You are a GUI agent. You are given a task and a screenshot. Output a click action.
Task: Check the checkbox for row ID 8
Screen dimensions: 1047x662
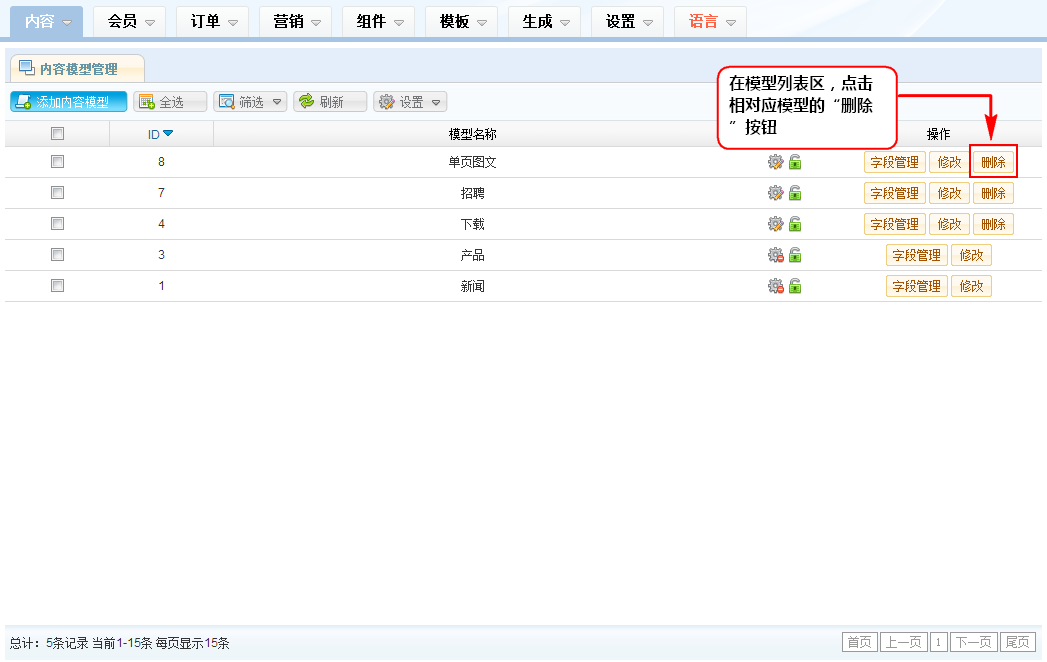tap(57, 162)
